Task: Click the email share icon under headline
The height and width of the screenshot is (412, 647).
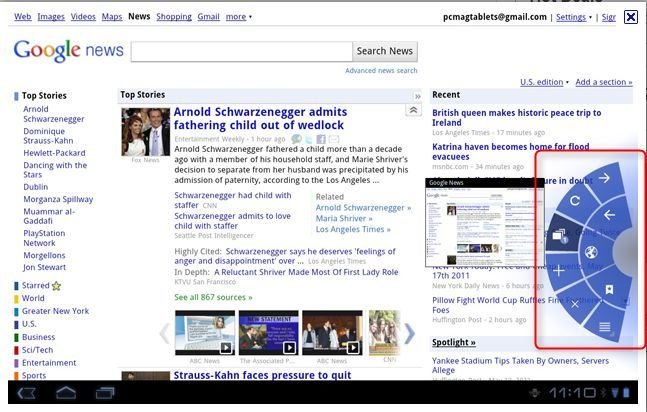Action: coord(333,139)
